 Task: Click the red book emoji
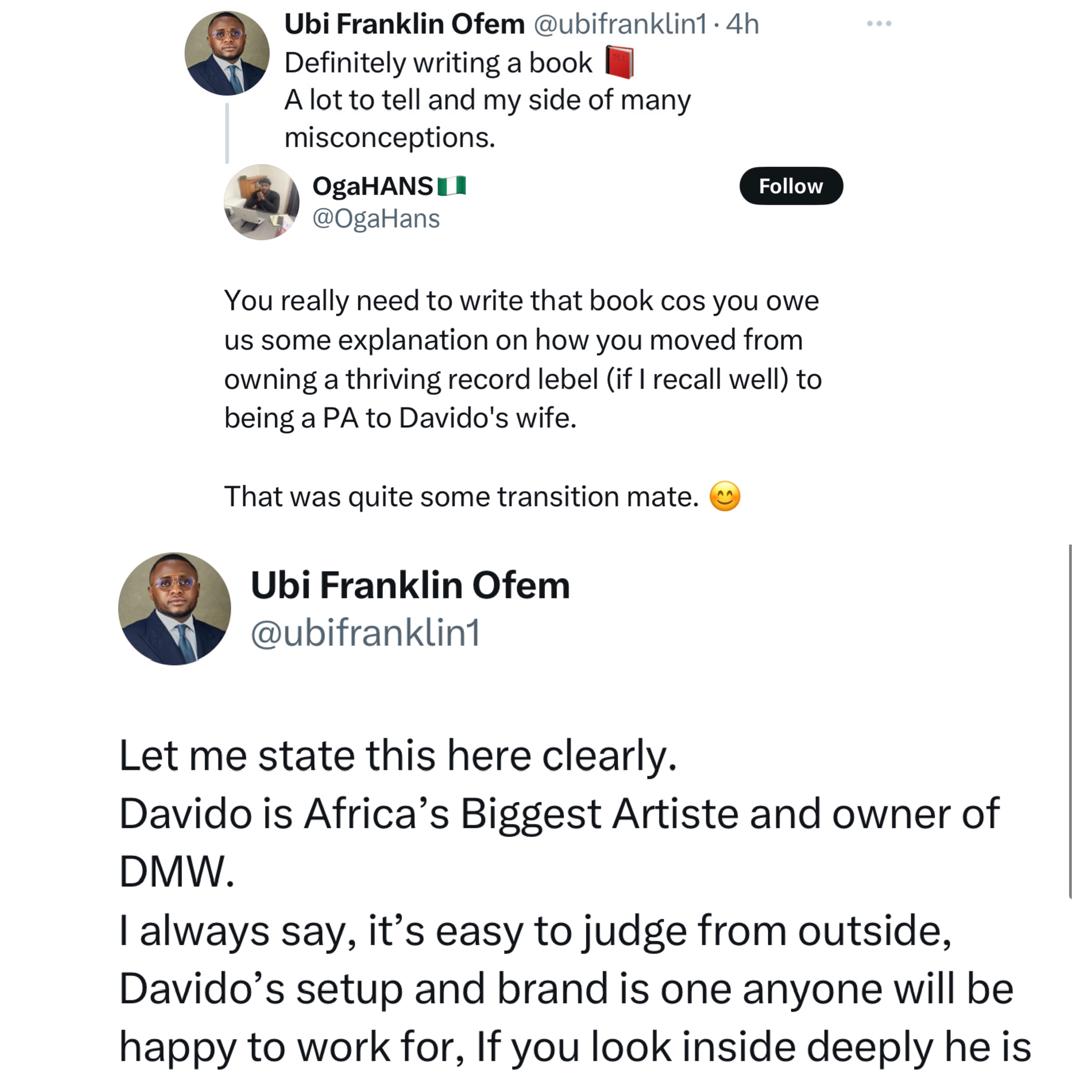(620, 63)
